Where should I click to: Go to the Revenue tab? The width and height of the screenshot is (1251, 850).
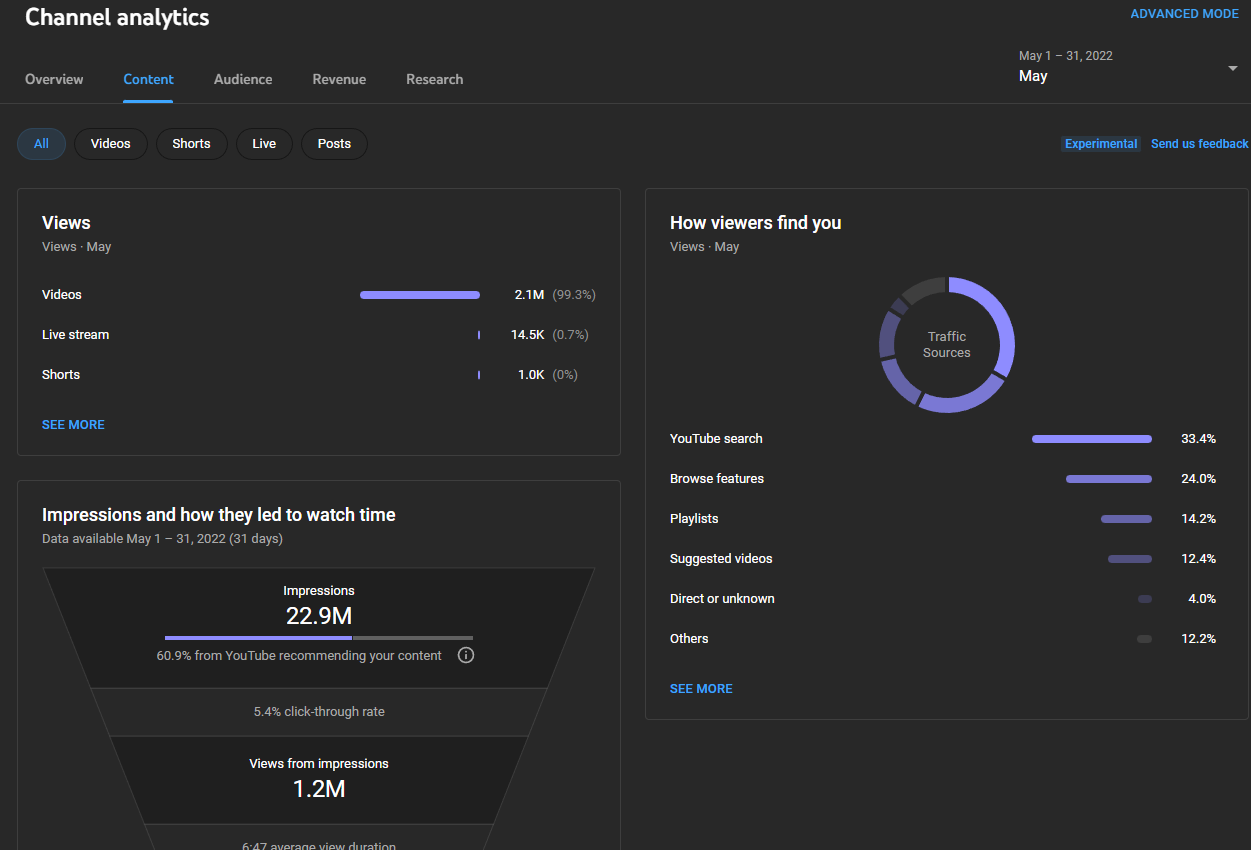pos(339,79)
